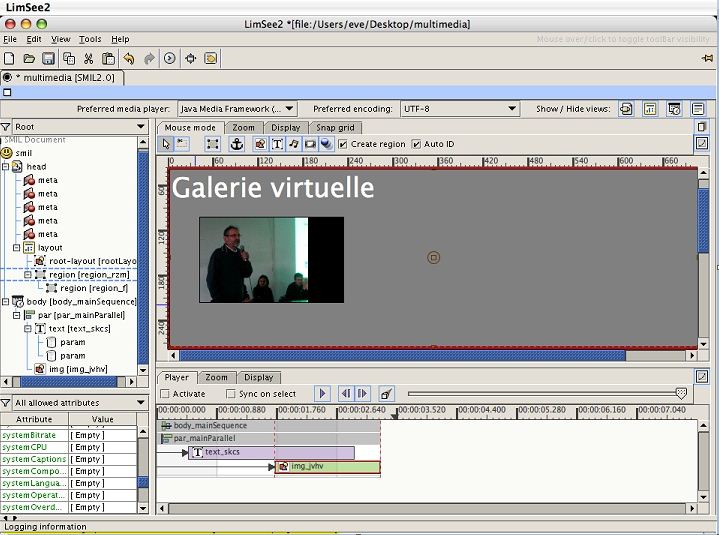Select the arrow pointer mouse mode

166,144
